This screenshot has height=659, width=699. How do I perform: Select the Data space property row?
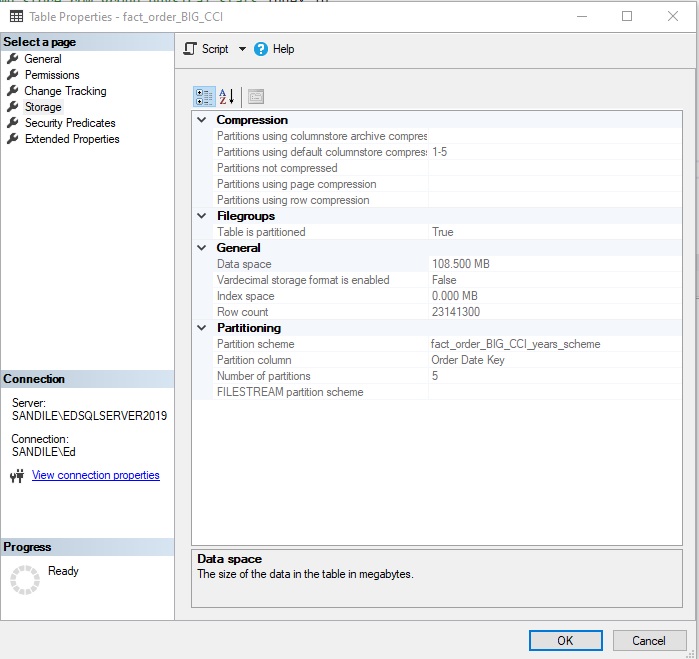click(x=447, y=264)
